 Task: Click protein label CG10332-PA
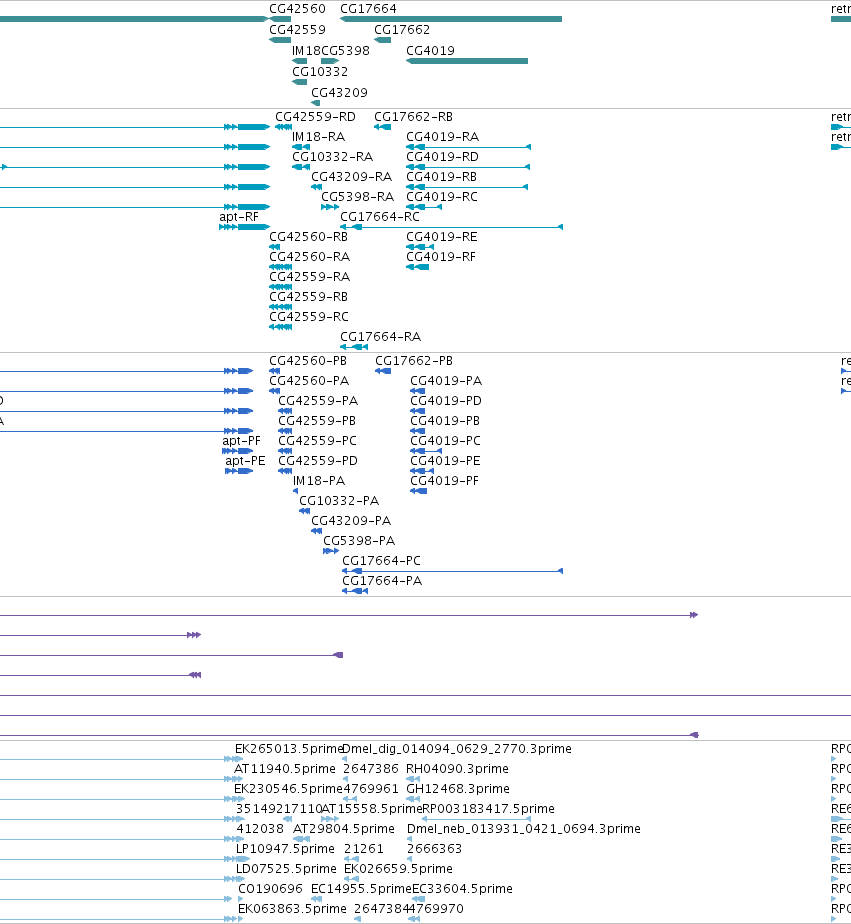click(x=339, y=501)
